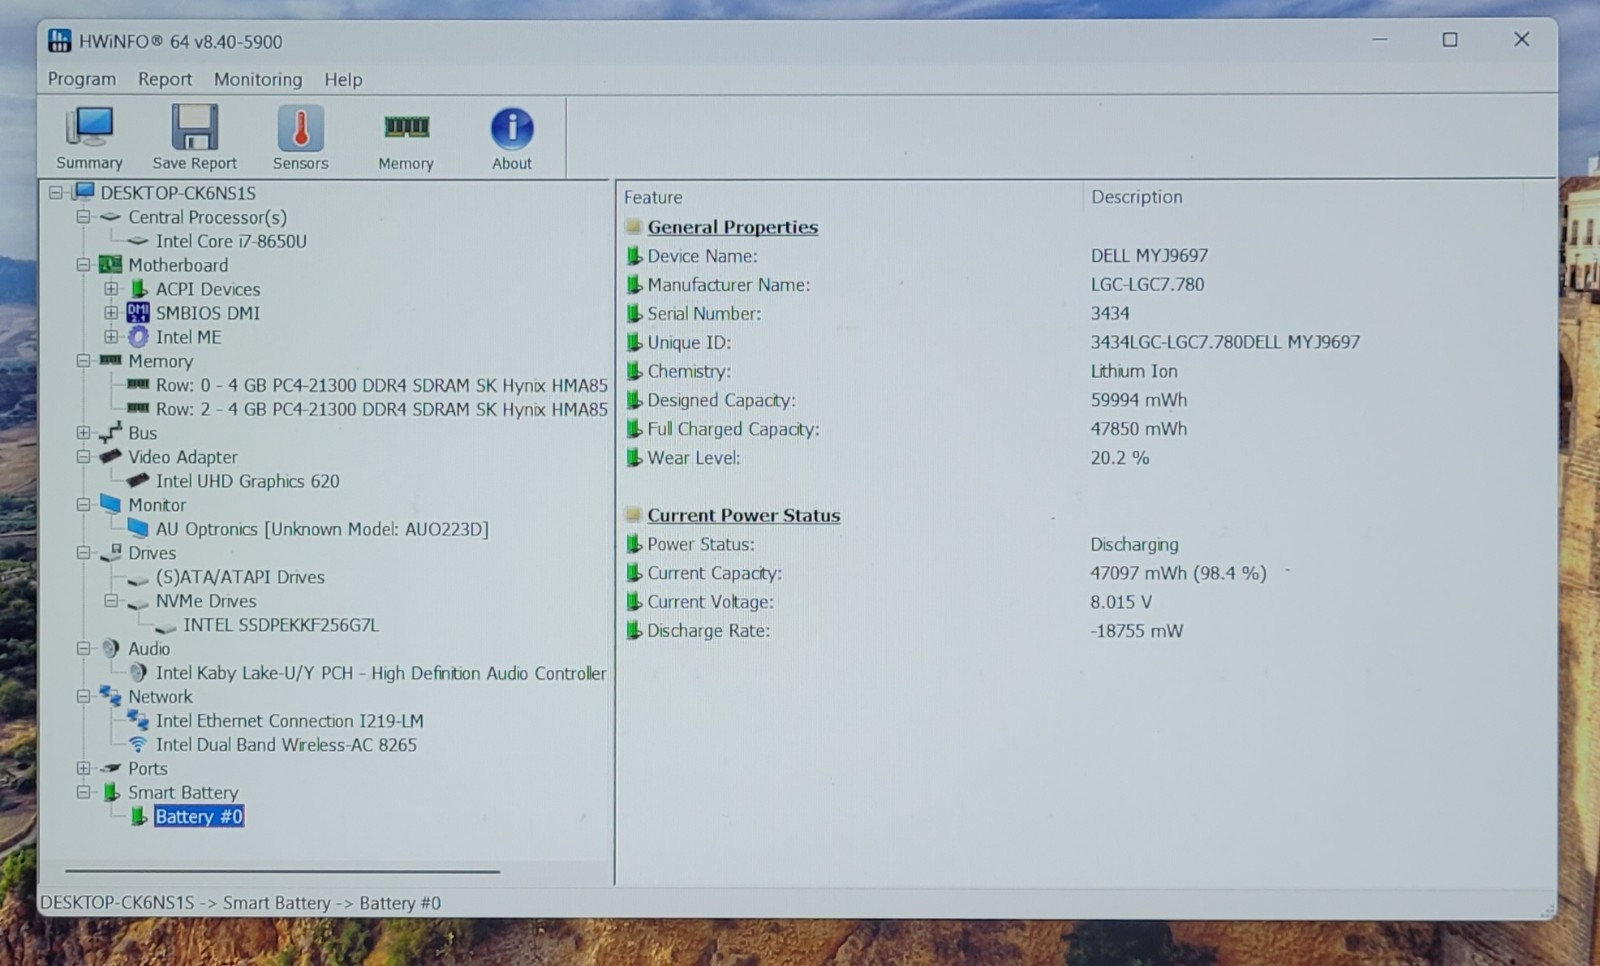
Task: Collapse the Drives node
Action: (x=83, y=552)
